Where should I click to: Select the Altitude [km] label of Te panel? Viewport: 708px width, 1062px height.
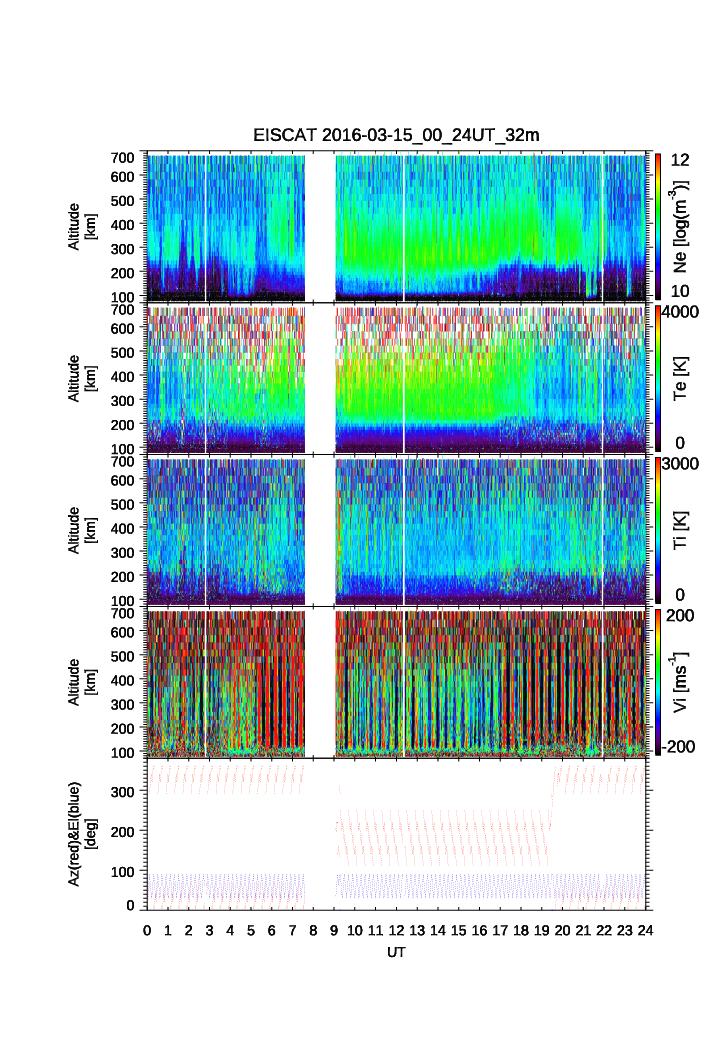[x=82, y=379]
